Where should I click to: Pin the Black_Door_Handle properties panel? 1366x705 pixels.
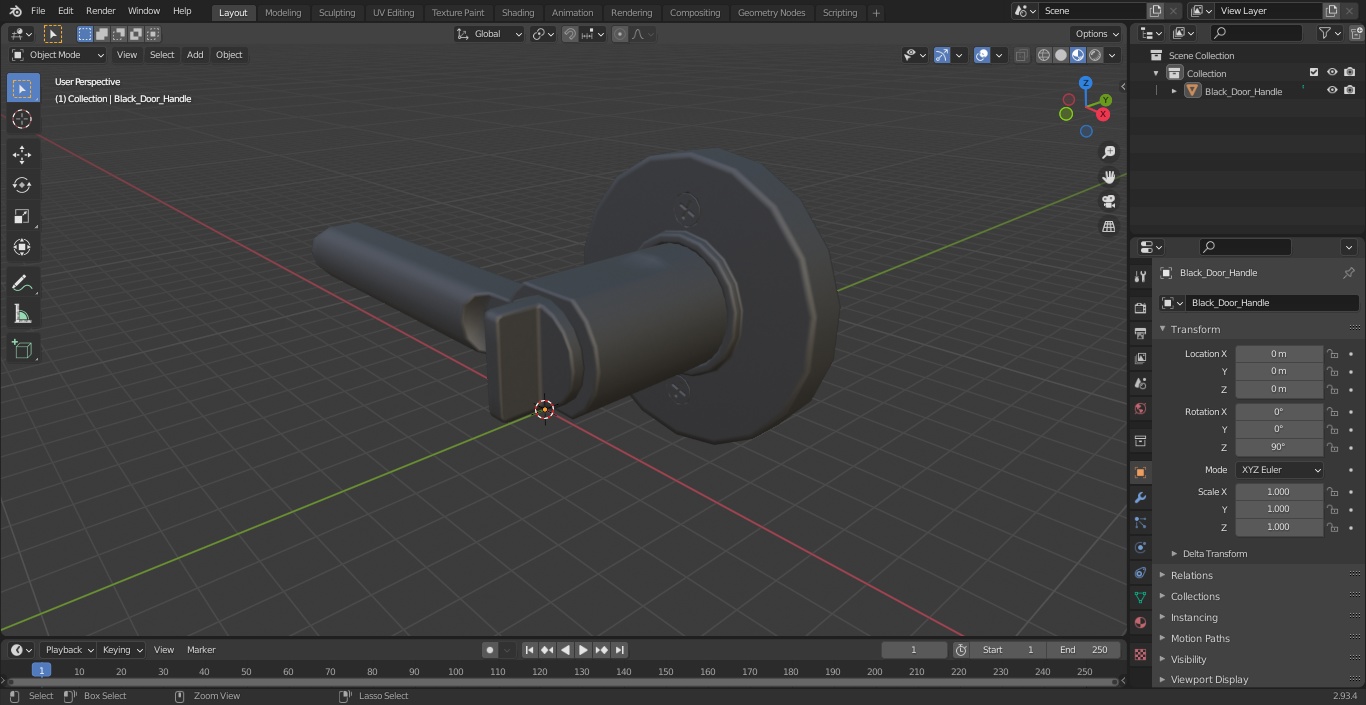1348,273
